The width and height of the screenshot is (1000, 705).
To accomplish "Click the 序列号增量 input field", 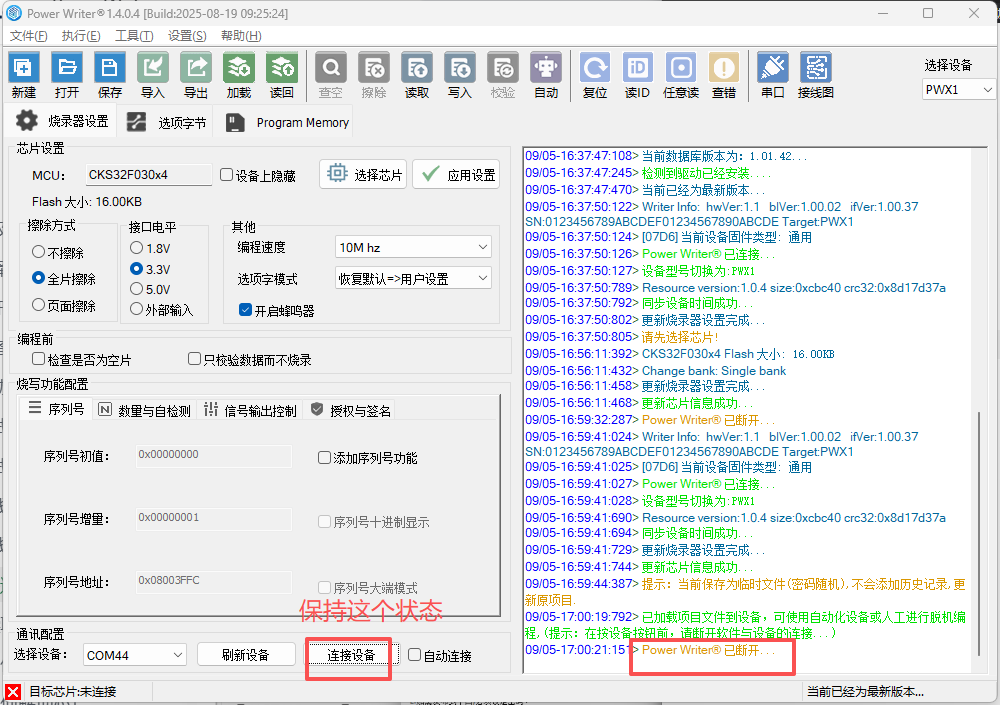I will [x=214, y=518].
